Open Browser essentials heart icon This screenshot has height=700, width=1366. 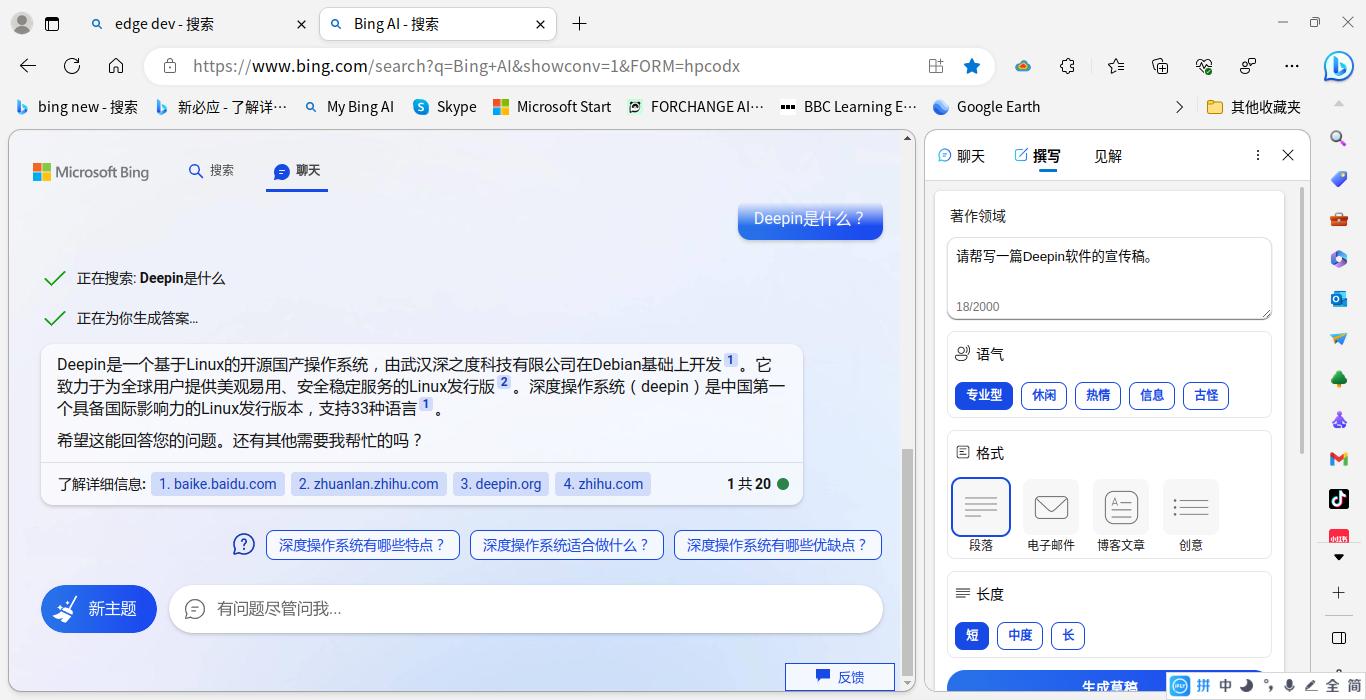(x=1204, y=66)
